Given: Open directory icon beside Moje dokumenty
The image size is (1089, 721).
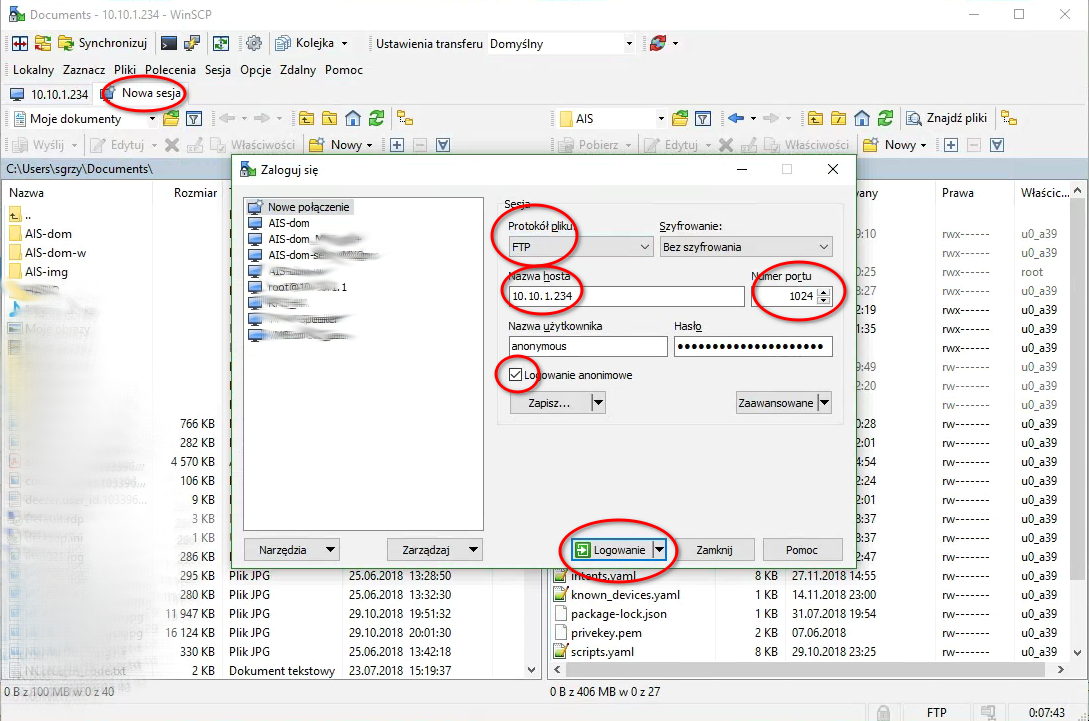Looking at the screenshot, I should [x=171, y=119].
